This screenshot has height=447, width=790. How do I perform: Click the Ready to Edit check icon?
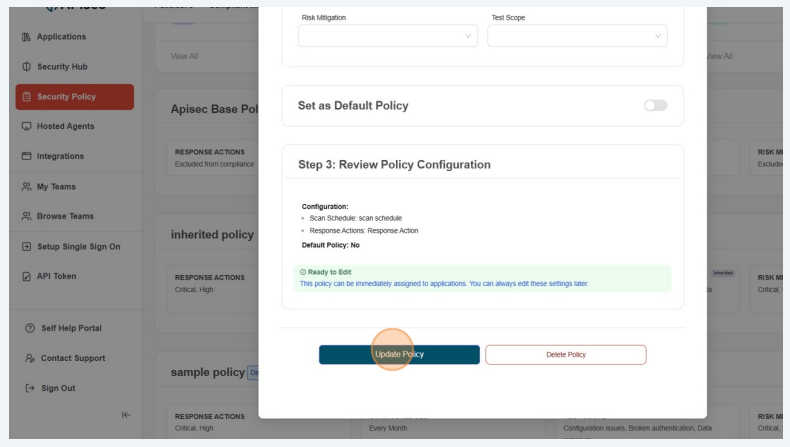[303, 272]
